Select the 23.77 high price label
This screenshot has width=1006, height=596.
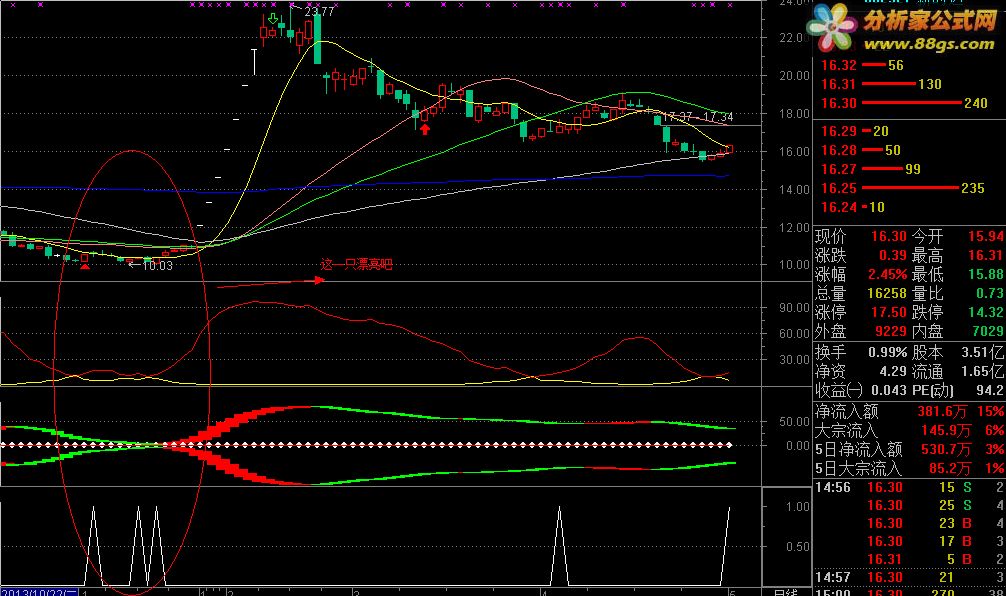coord(319,12)
